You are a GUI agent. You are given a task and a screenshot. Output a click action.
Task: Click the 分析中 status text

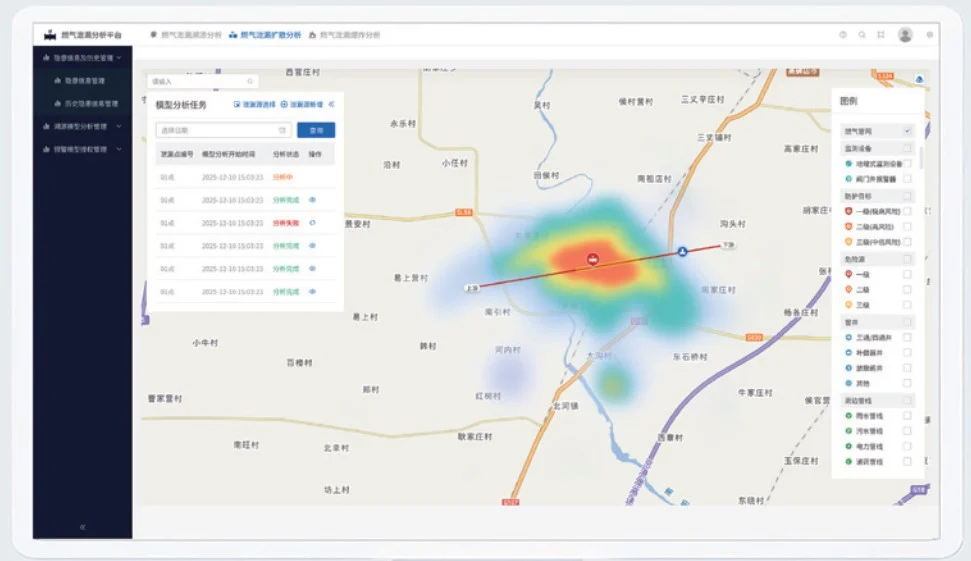click(x=282, y=177)
